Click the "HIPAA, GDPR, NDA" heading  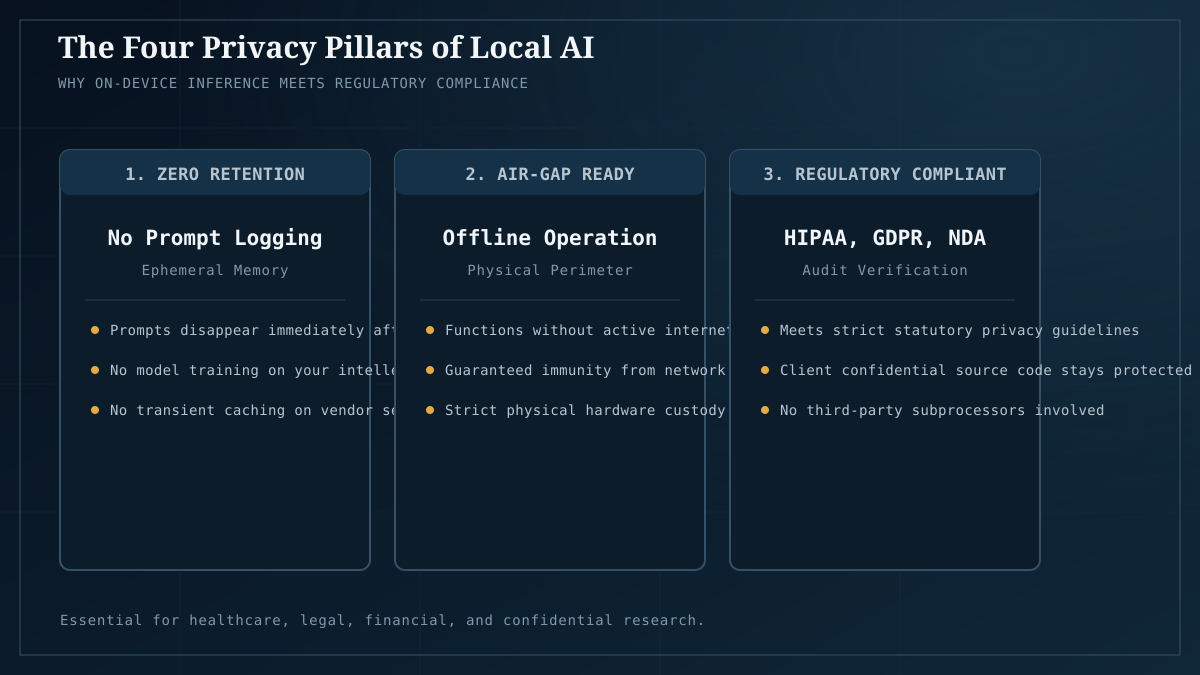pos(885,238)
